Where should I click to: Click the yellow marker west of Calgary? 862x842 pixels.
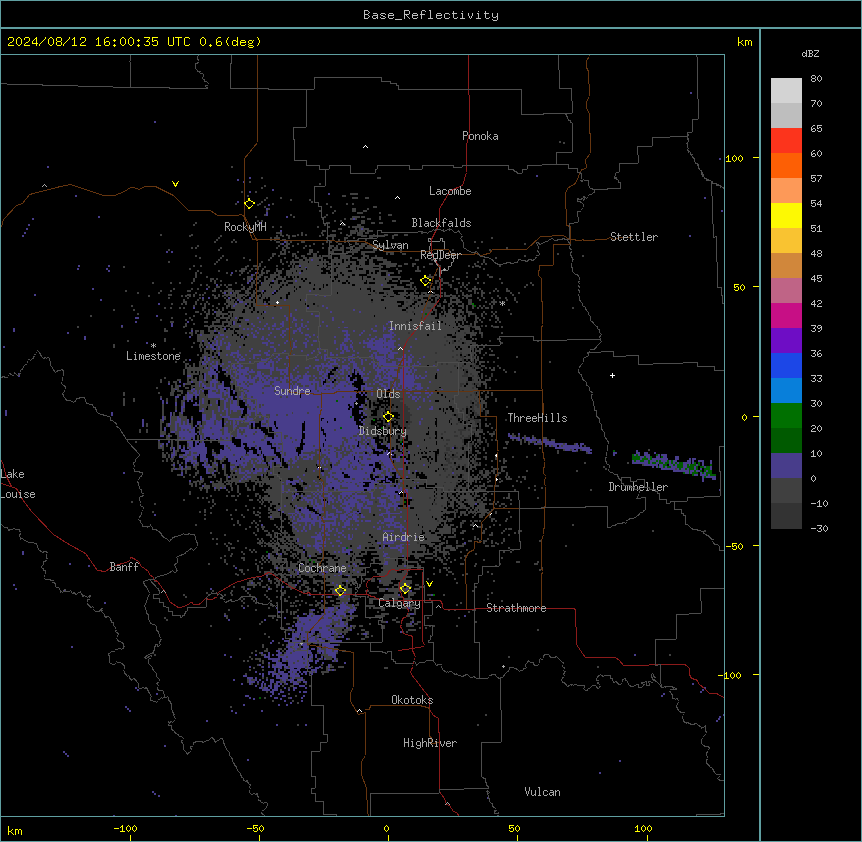coord(340,590)
